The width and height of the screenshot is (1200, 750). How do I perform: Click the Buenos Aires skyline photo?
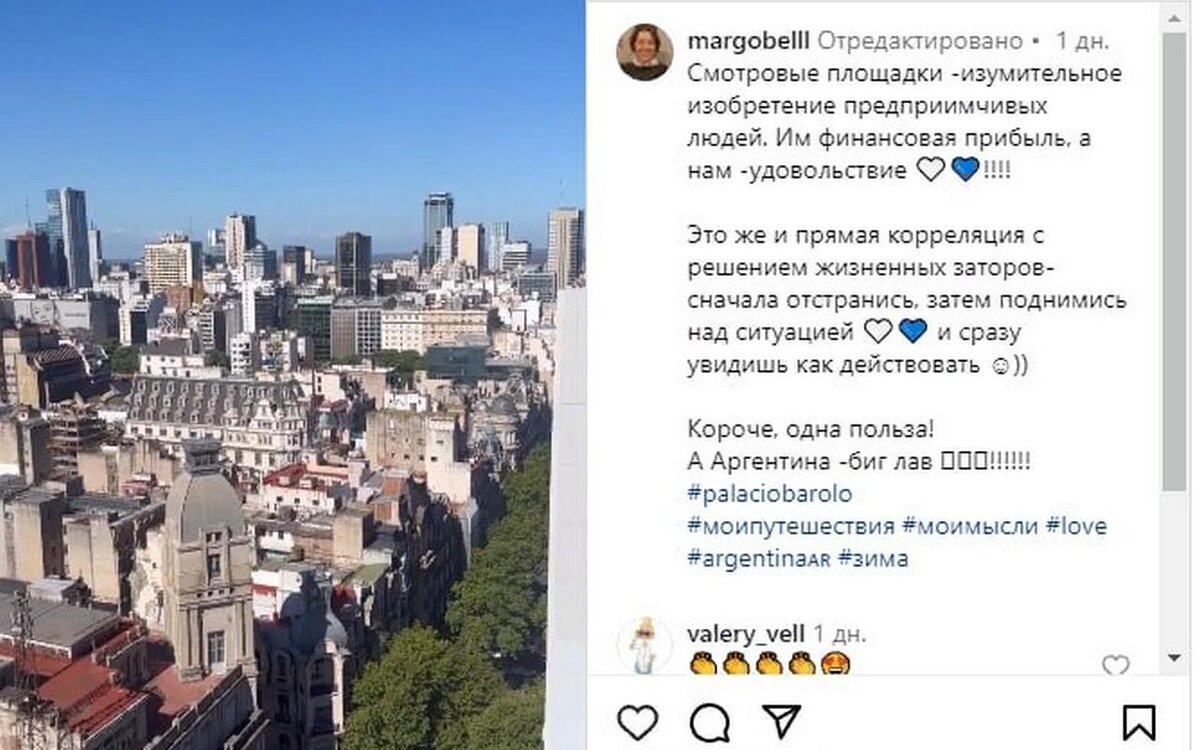click(292, 375)
